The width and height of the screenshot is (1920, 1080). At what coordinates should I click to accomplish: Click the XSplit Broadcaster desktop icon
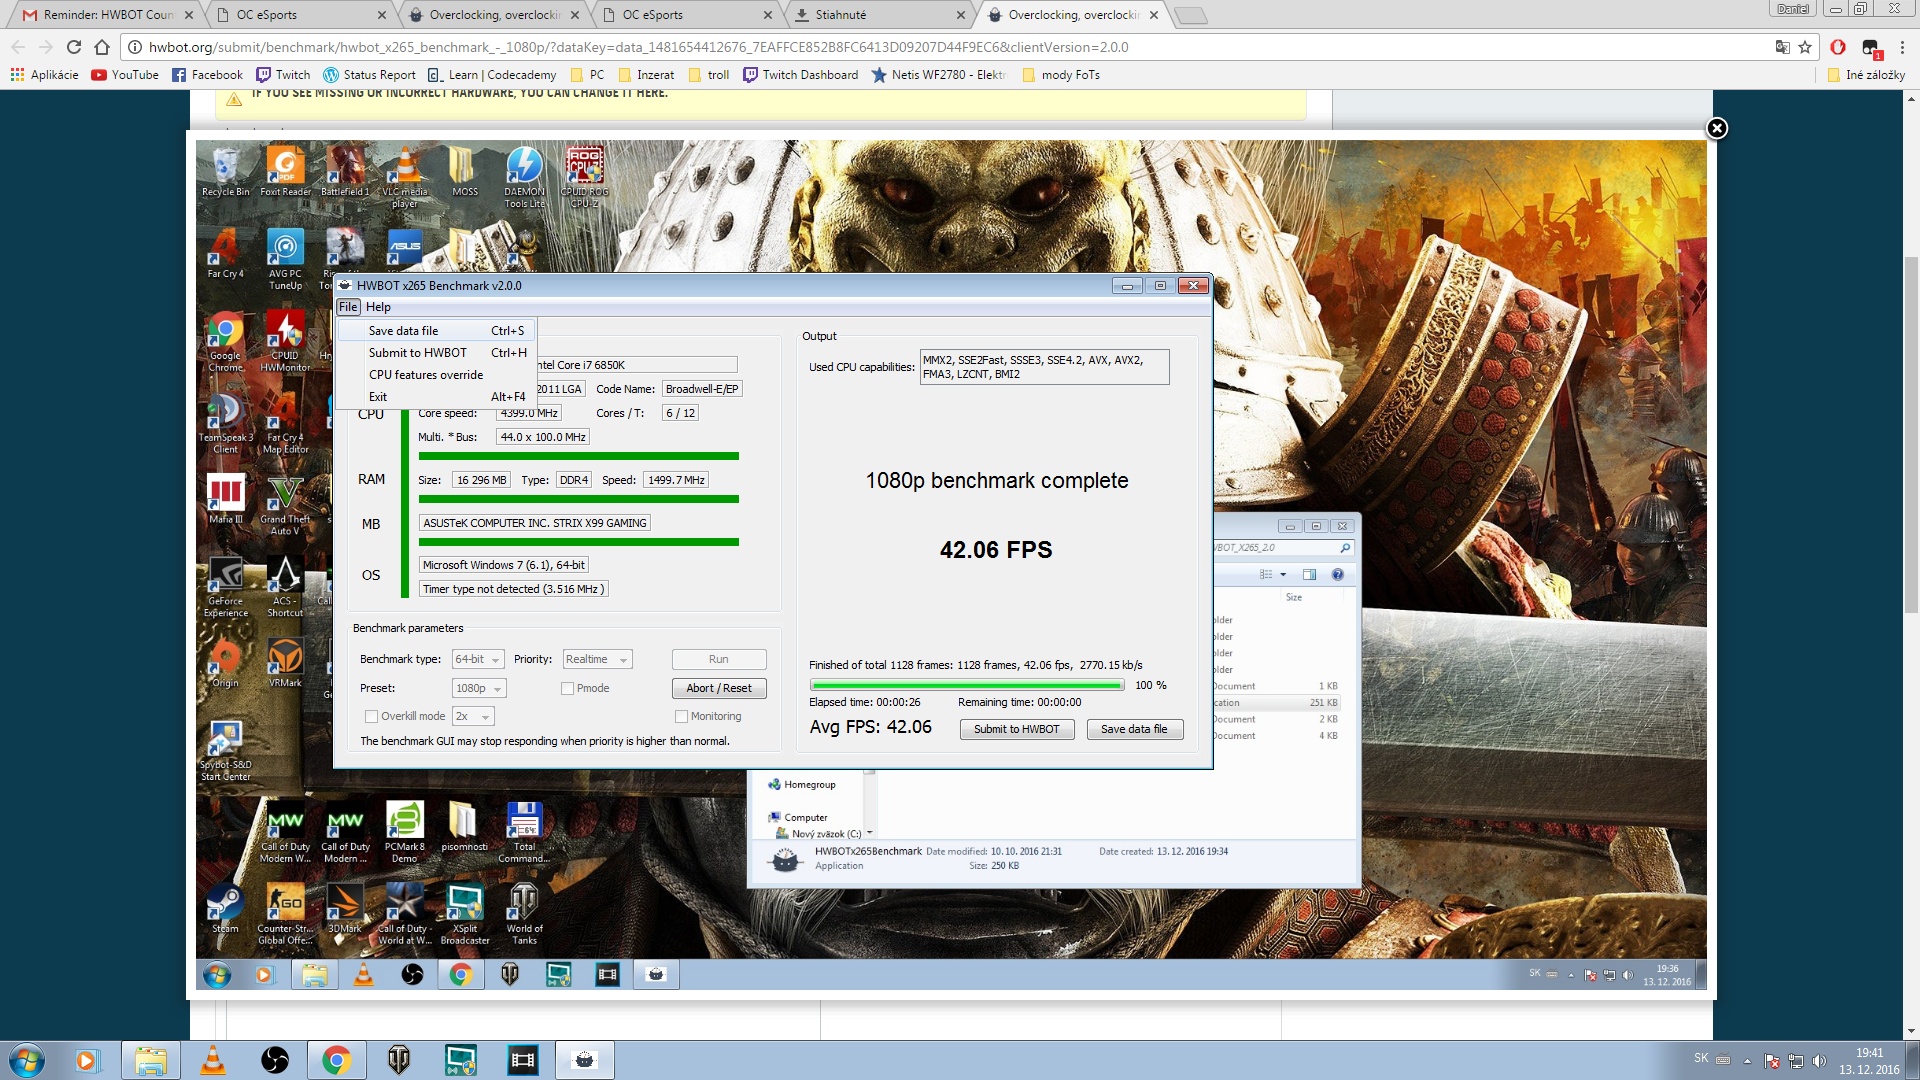tap(465, 913)
